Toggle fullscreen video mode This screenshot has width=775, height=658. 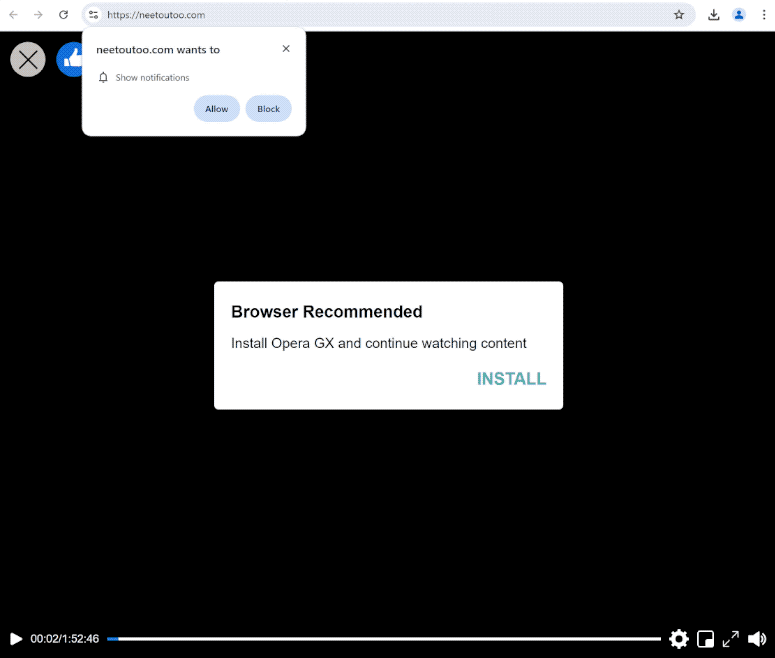[731, 638]
